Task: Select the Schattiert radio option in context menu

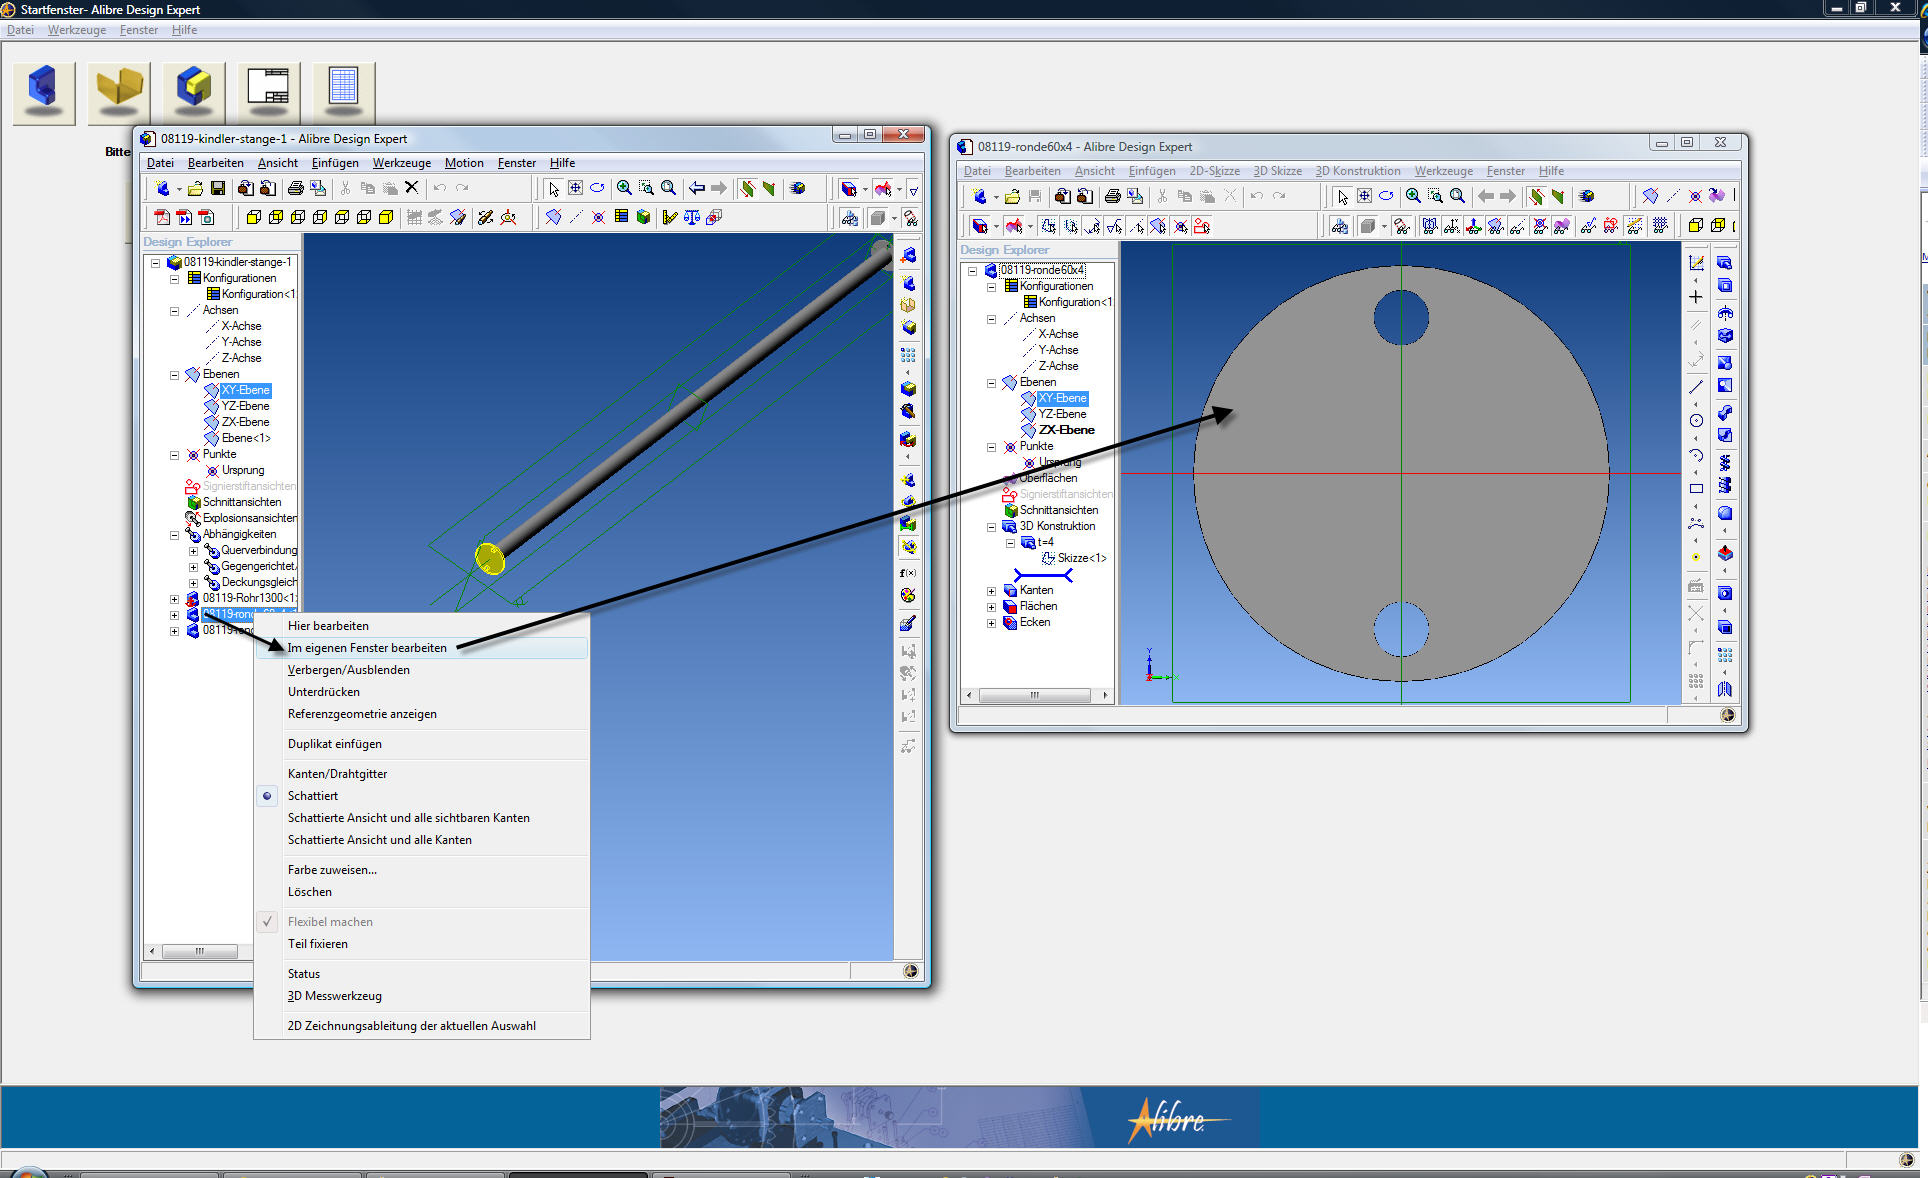Action: click(x=267, y=796)
